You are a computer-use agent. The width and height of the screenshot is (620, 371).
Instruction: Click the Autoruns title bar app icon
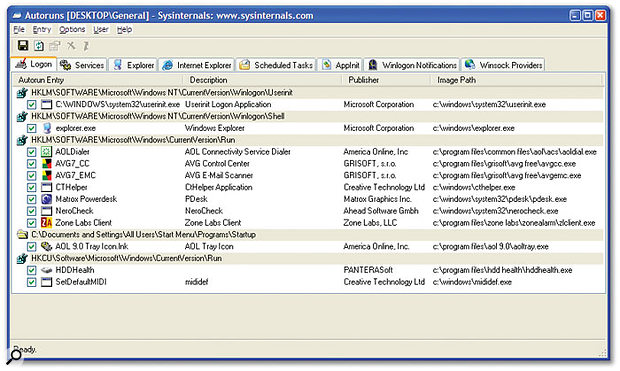[17, 16]
